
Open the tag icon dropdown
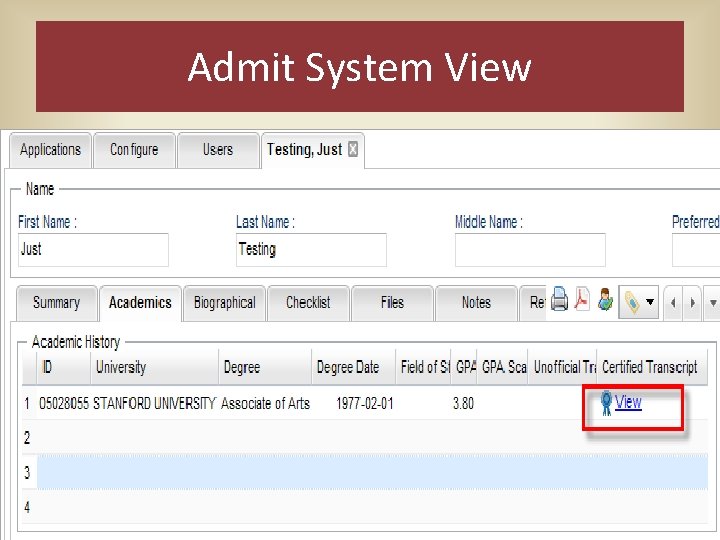pyautogui.click(x=638, y=302)
